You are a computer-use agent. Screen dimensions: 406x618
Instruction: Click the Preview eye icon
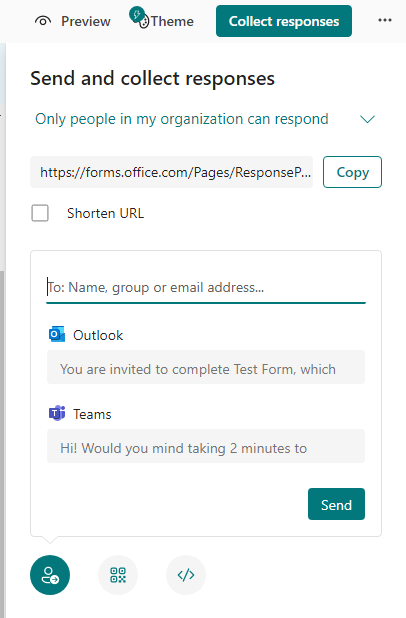(x=43, y=21)
